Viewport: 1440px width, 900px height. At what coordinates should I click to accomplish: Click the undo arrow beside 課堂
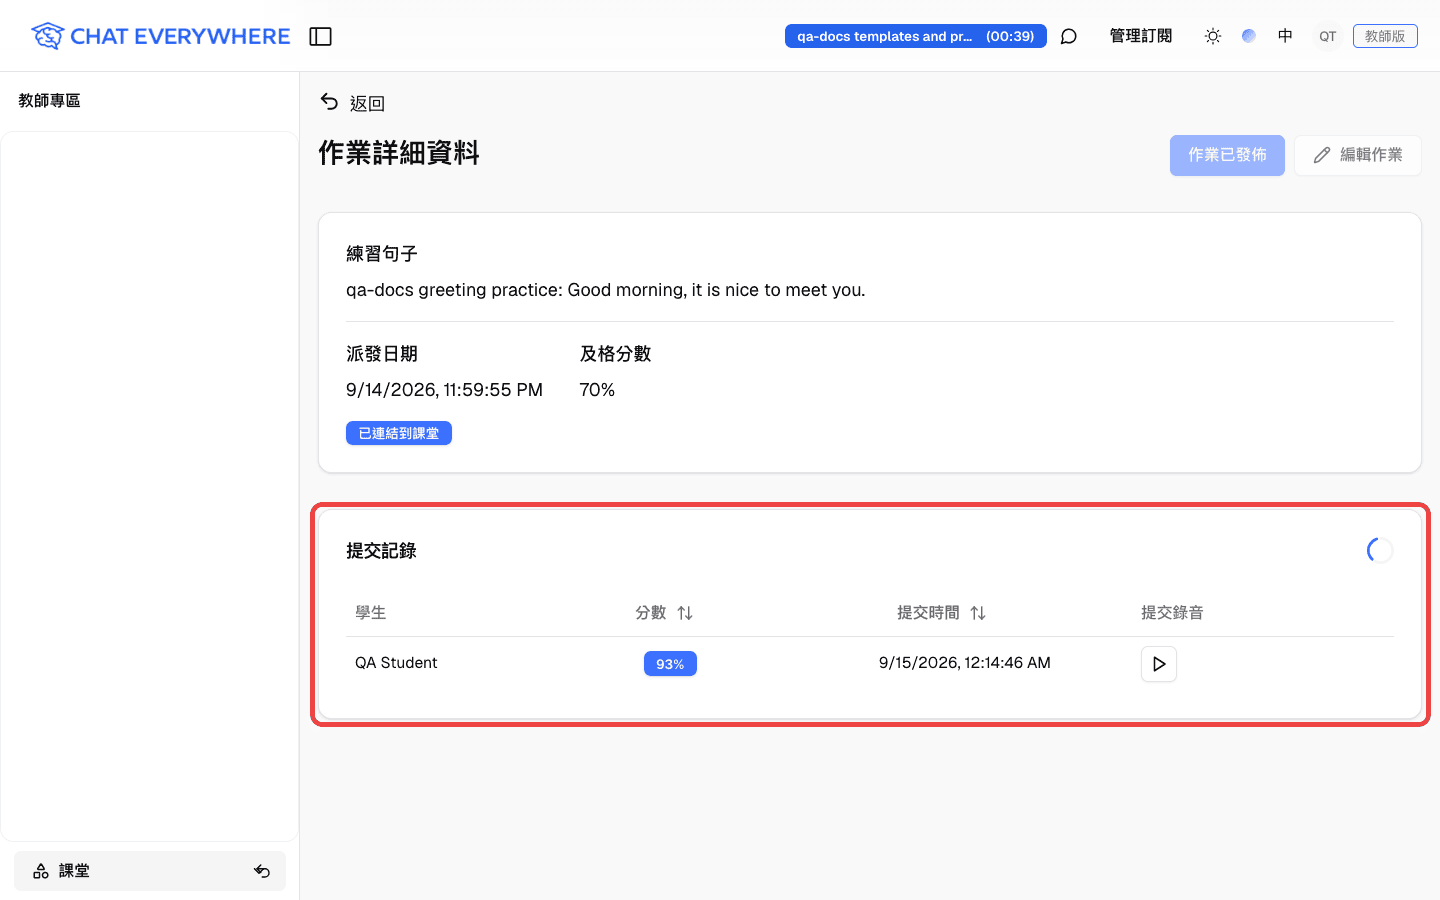point(262,871)
